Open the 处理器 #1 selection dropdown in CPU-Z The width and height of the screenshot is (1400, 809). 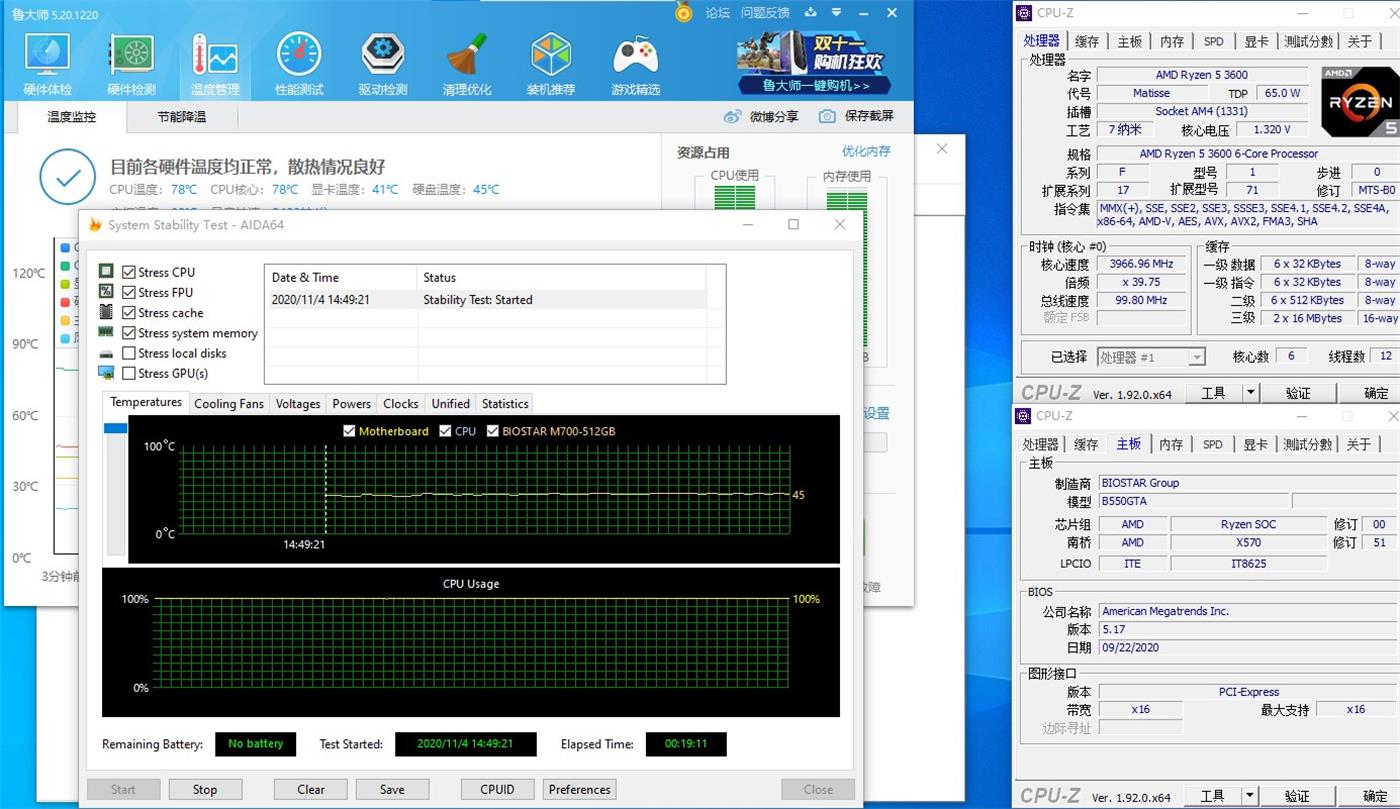click(x=1150, y=357)
